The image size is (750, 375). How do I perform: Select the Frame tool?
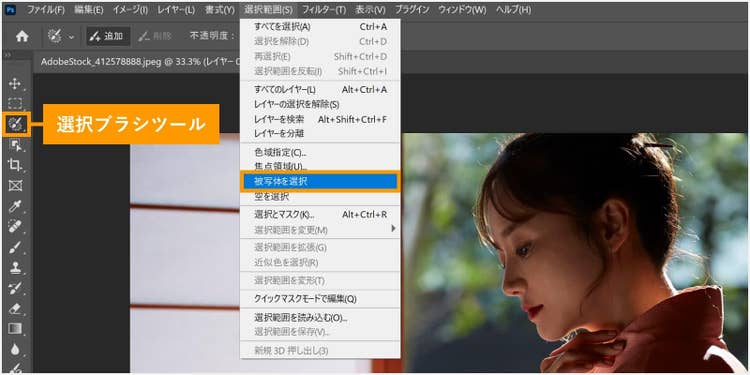[15, 186]
